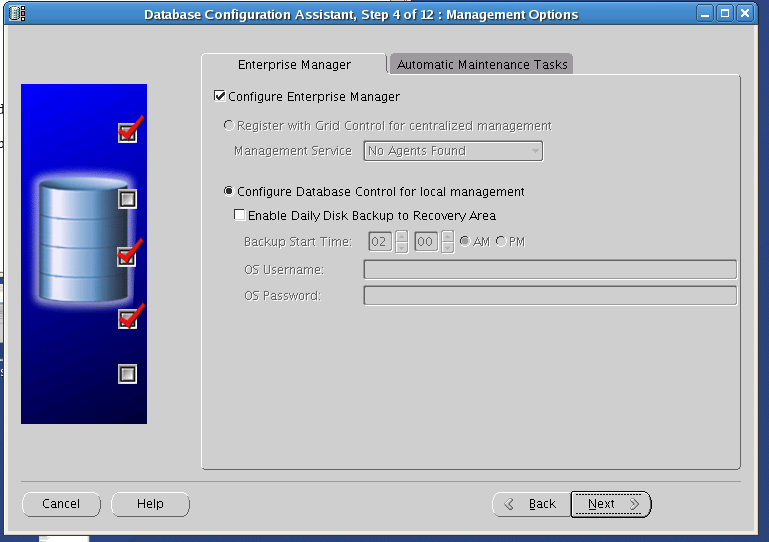
Task: Click into the OS Username field
Action: click(x=550, y=269)
